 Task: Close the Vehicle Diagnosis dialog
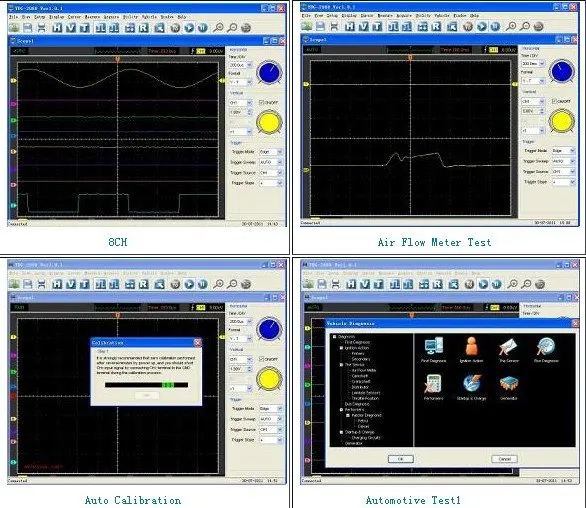(x=575, y=323)
